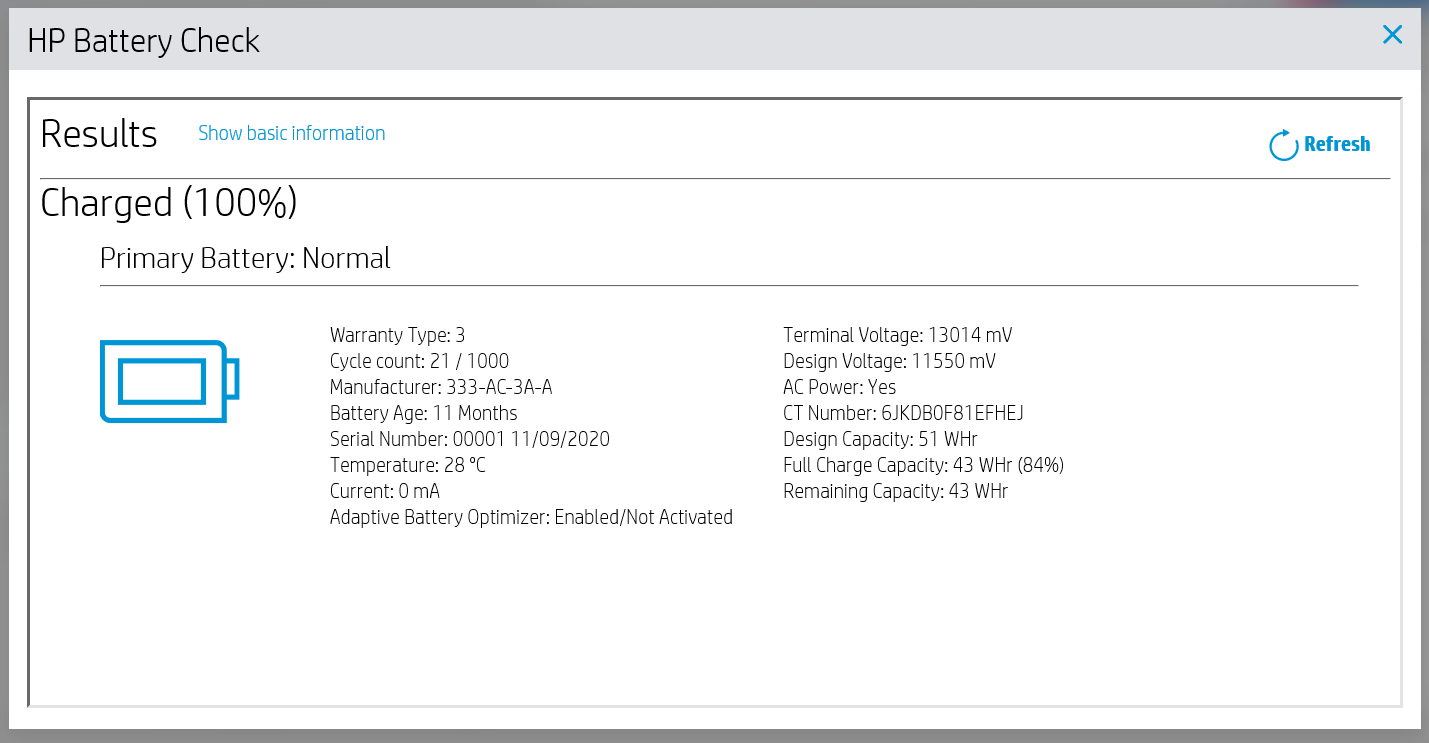This screenshot has height=743, width=1429.
Task: Select the Results heading
Action: [99, 134]
